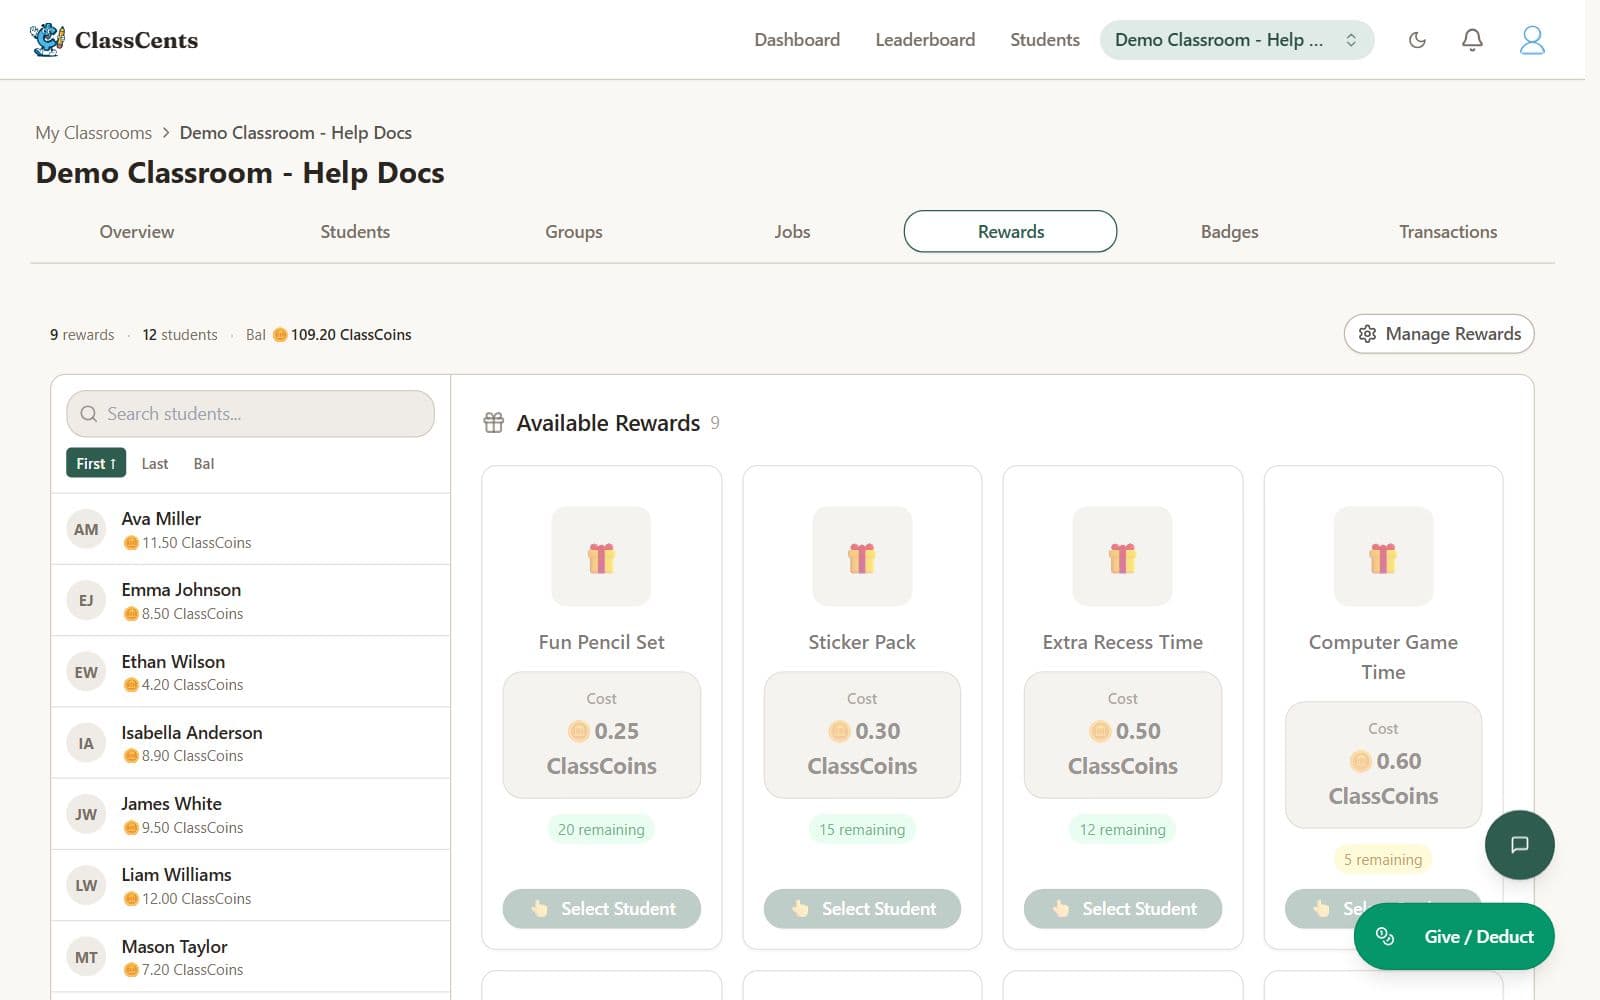Click the Manage Rewards button
1600x1000 pixels.
pos(1439,334)
